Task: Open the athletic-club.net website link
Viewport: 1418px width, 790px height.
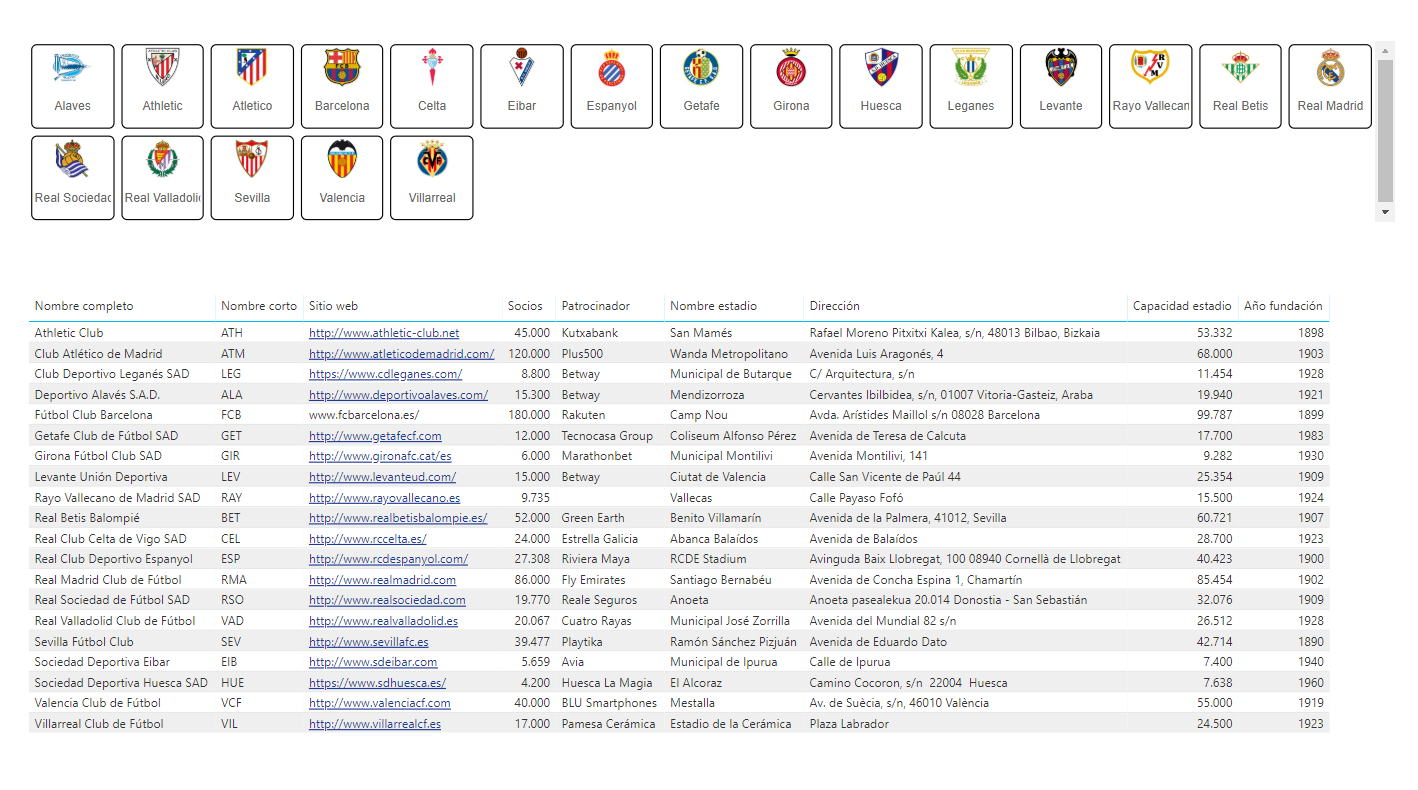Action: coord(384,333)
